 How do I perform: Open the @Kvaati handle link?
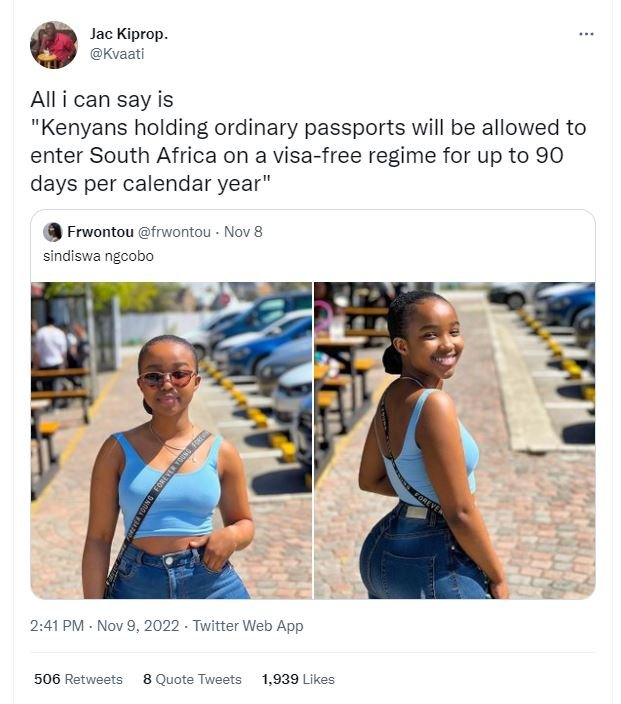click(x=117, y=54)
